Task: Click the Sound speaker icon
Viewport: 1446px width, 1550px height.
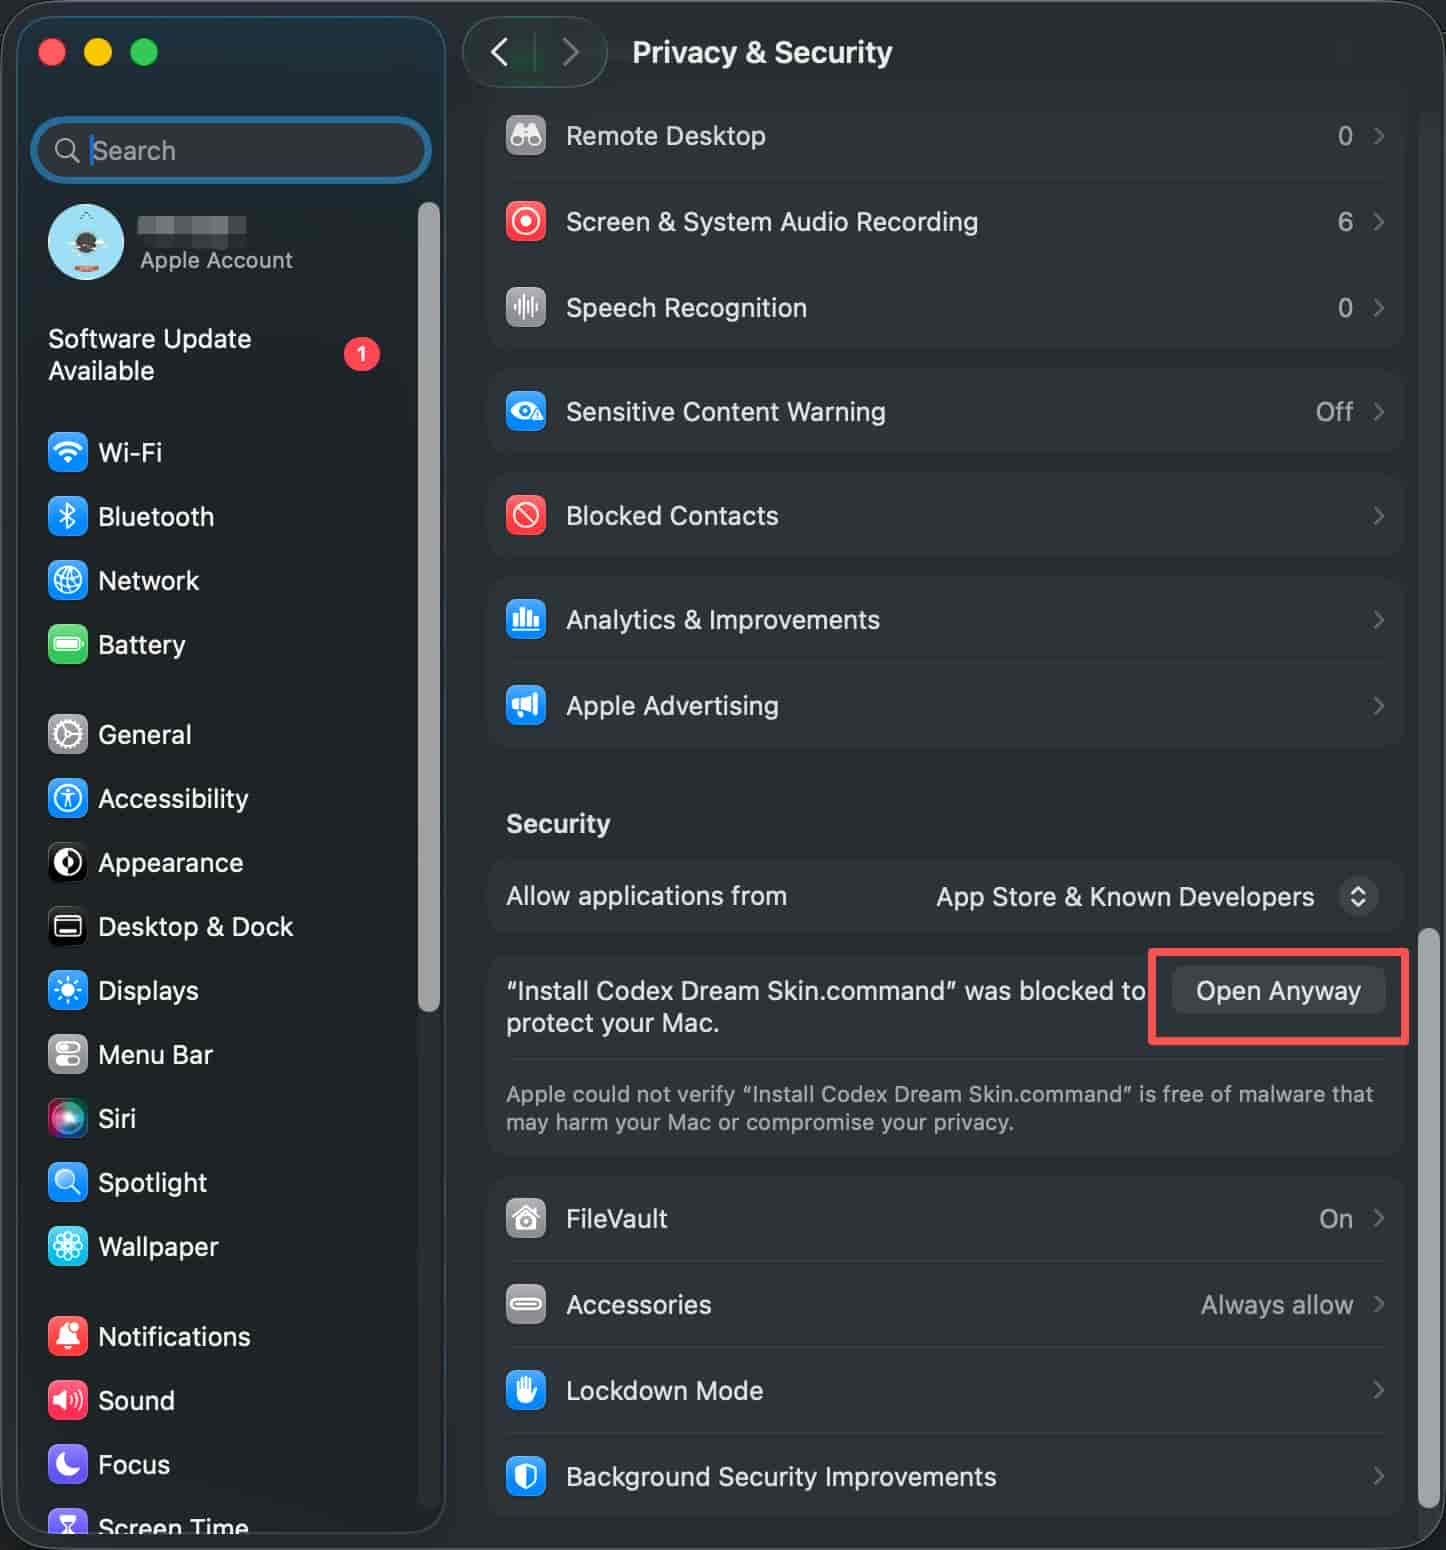Action: pos(68,1400)
